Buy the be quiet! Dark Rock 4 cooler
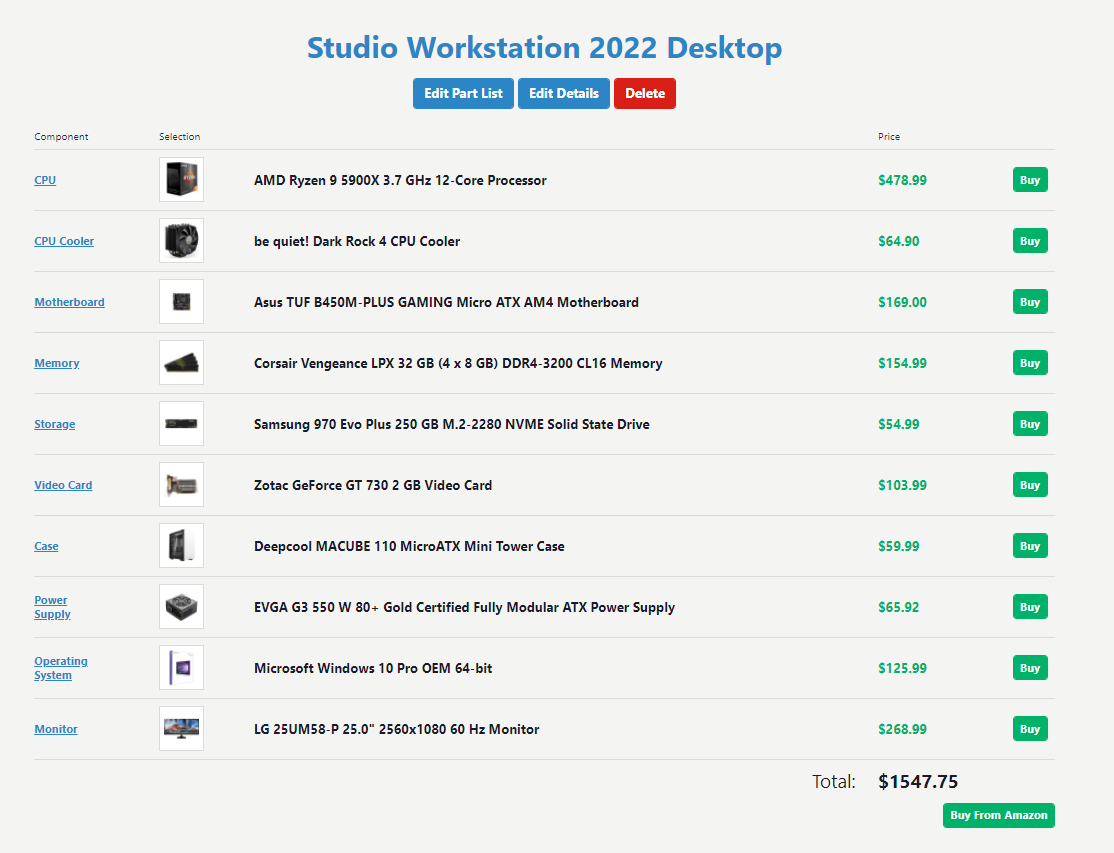This screenshot has height=853, width=1114. coord(1030,241)
